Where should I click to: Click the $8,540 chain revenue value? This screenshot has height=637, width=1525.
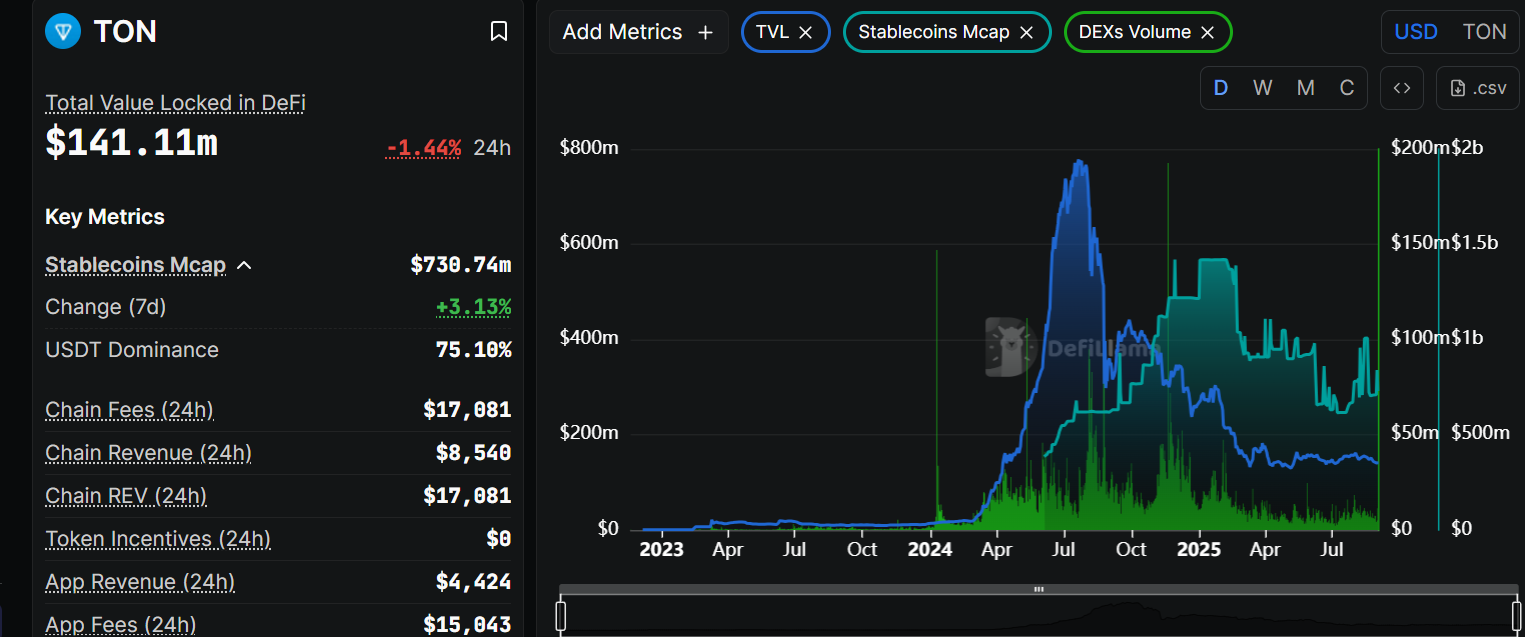[x=474, y=453]
